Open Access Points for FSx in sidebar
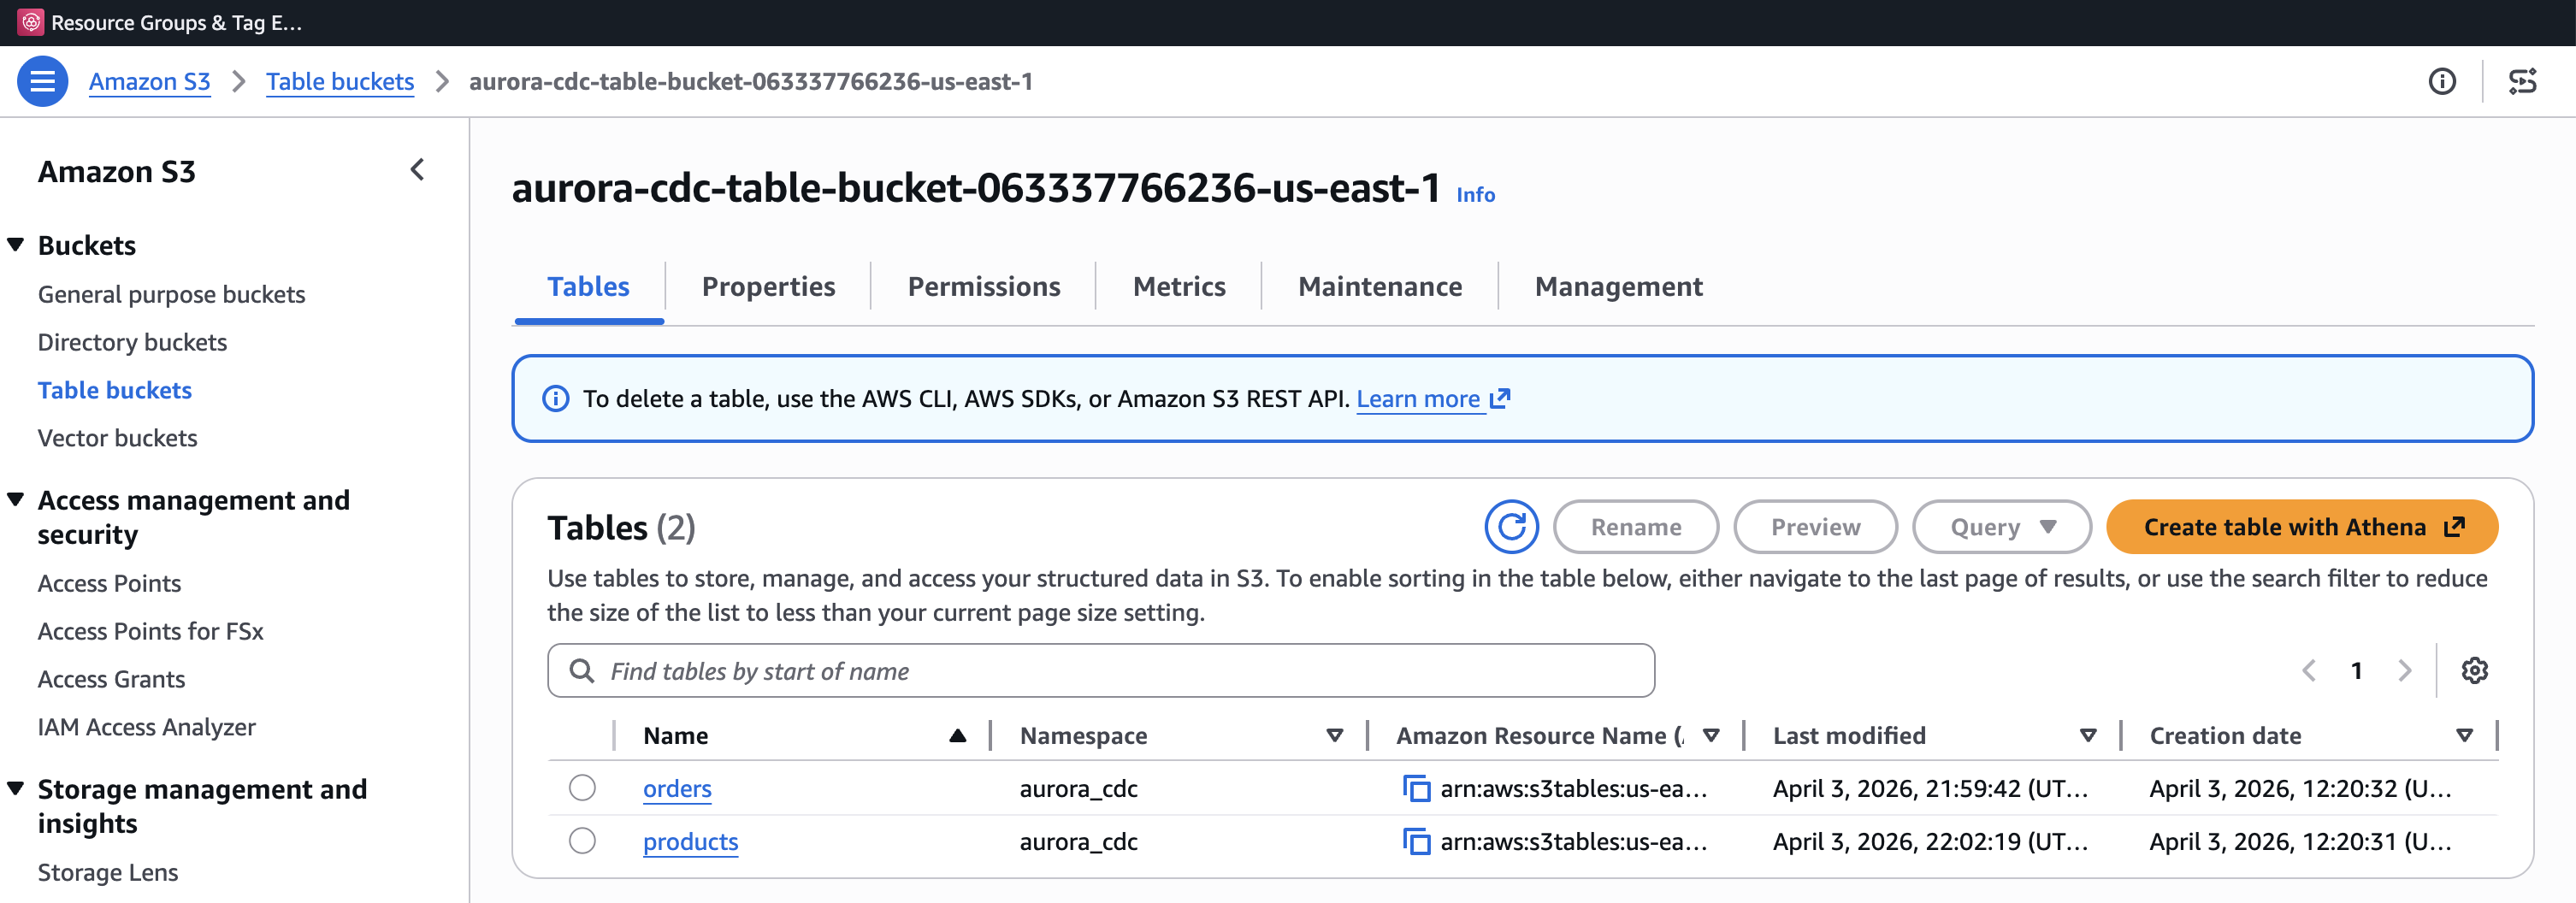Screen dimensions: 2576x903 click(x=150, y=631)
